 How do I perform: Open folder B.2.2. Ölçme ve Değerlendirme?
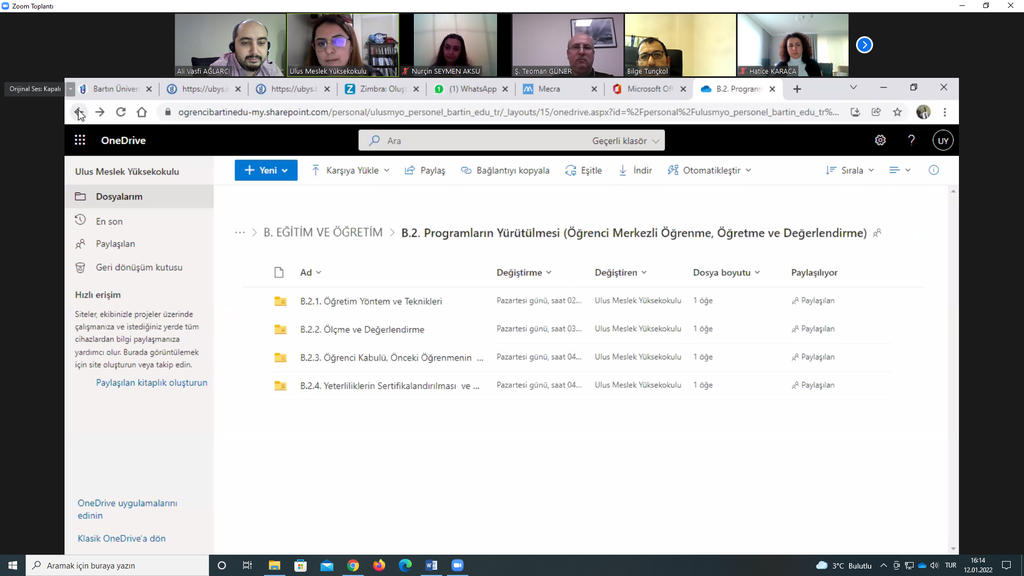362,329
